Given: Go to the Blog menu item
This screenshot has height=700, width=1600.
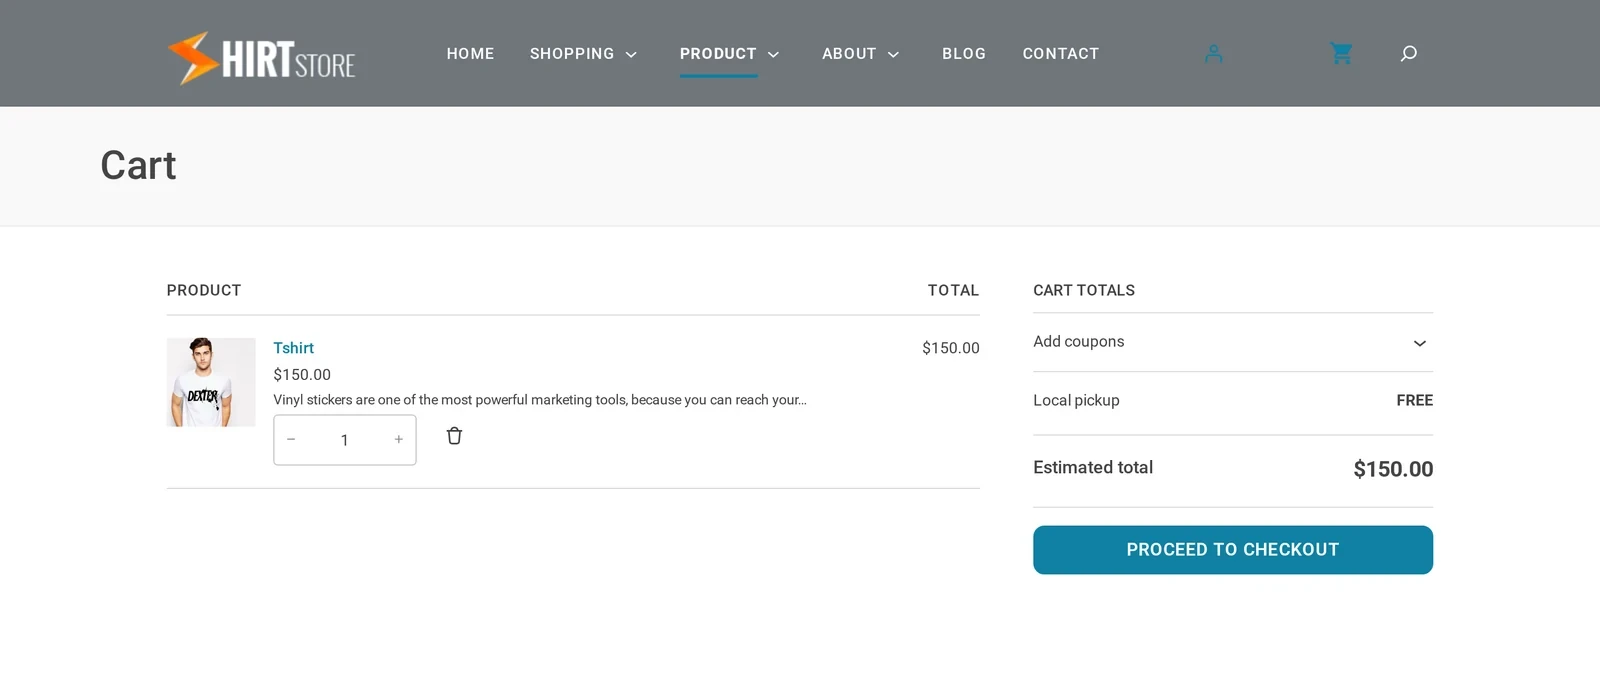Looking at the screenshot, I should click(x=964, y=54).
